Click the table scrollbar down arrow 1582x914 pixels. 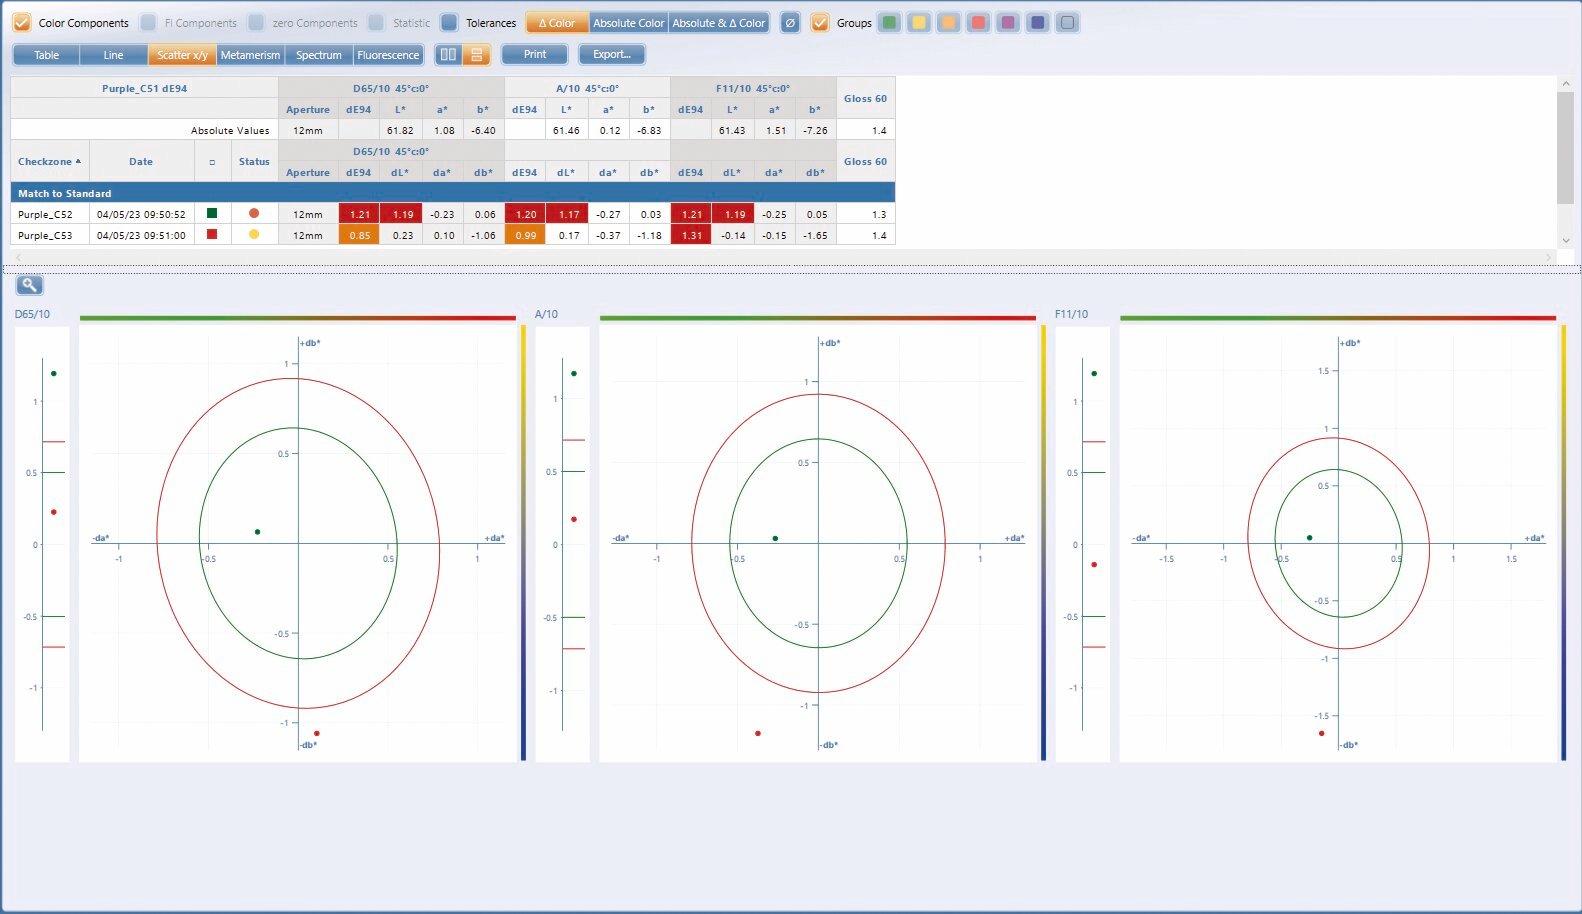pos(1566,240)
